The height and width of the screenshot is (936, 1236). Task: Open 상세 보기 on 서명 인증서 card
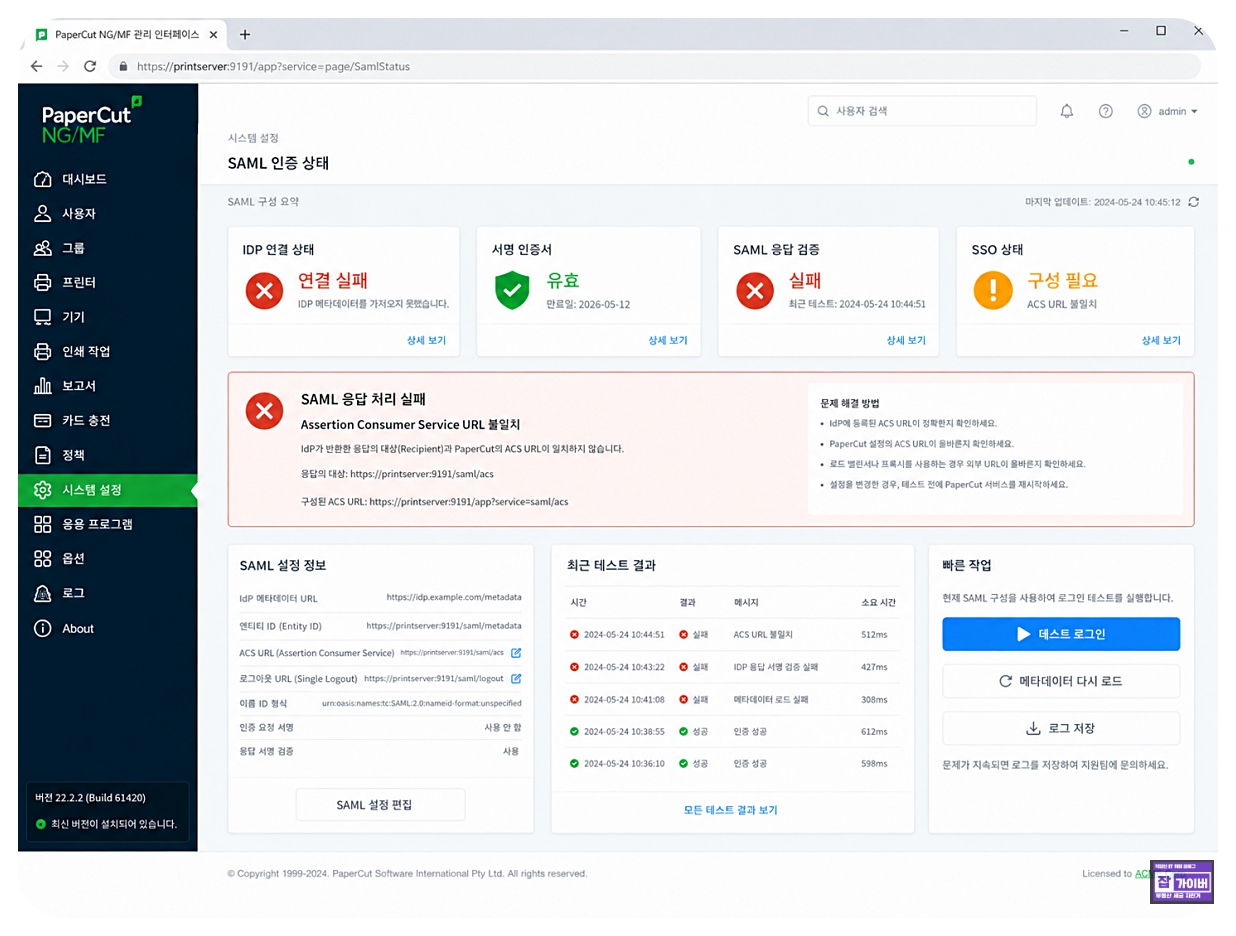tap(668, 340)
